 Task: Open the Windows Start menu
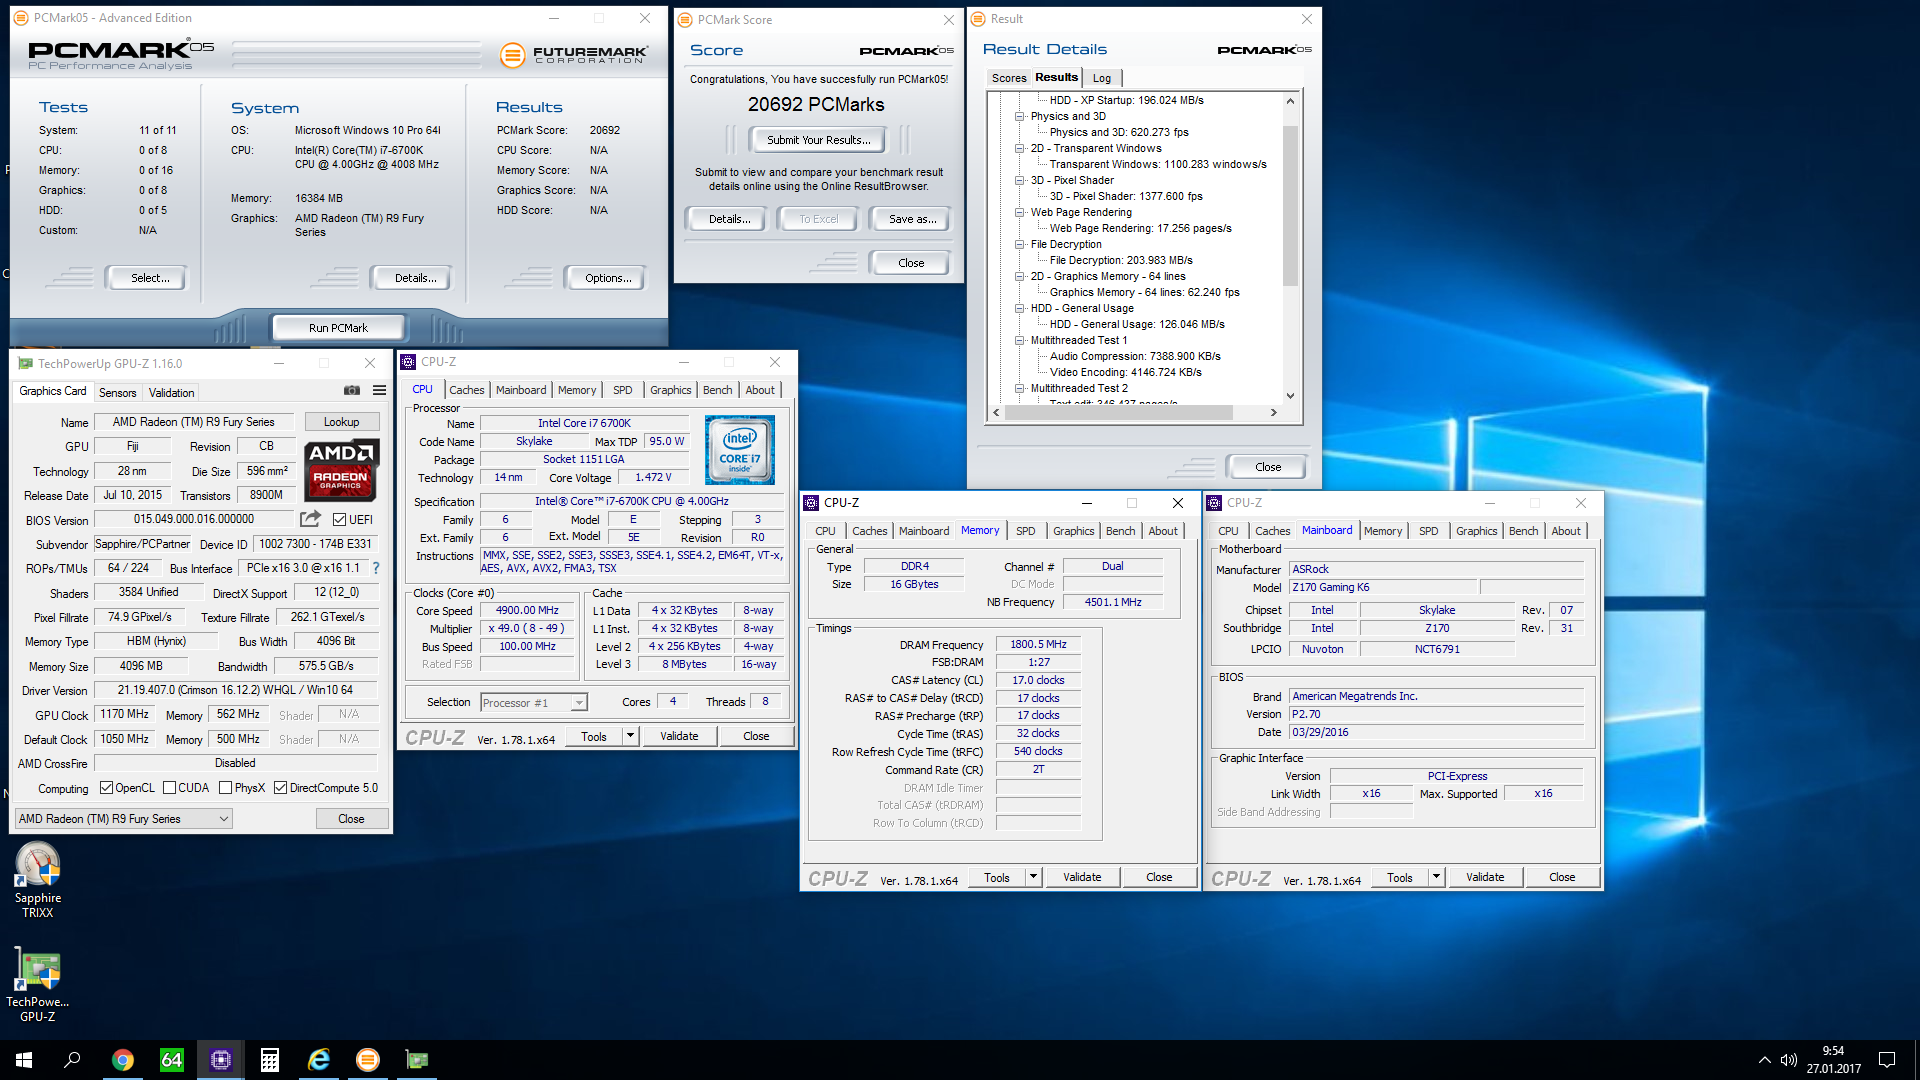(x=24, y=1060)
